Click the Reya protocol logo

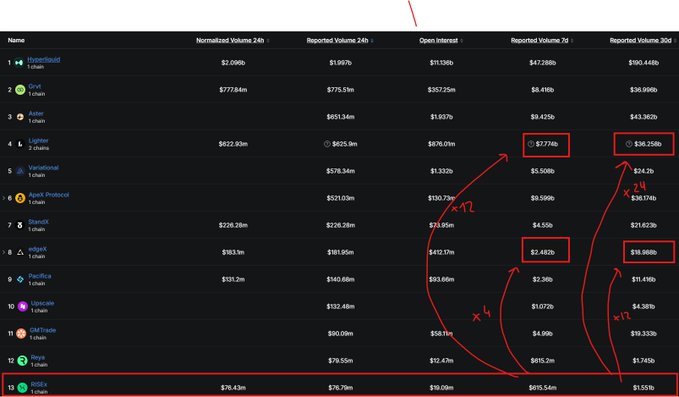click(22, 360)
